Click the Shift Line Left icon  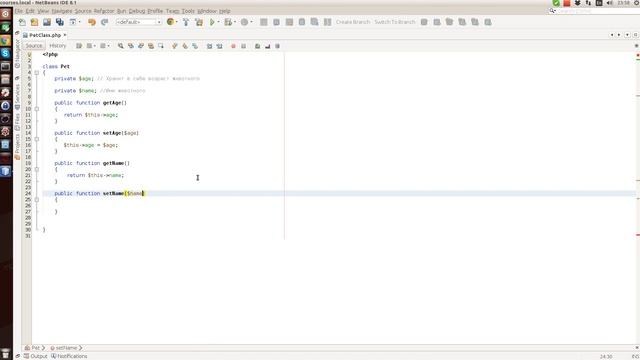point(209,46)
